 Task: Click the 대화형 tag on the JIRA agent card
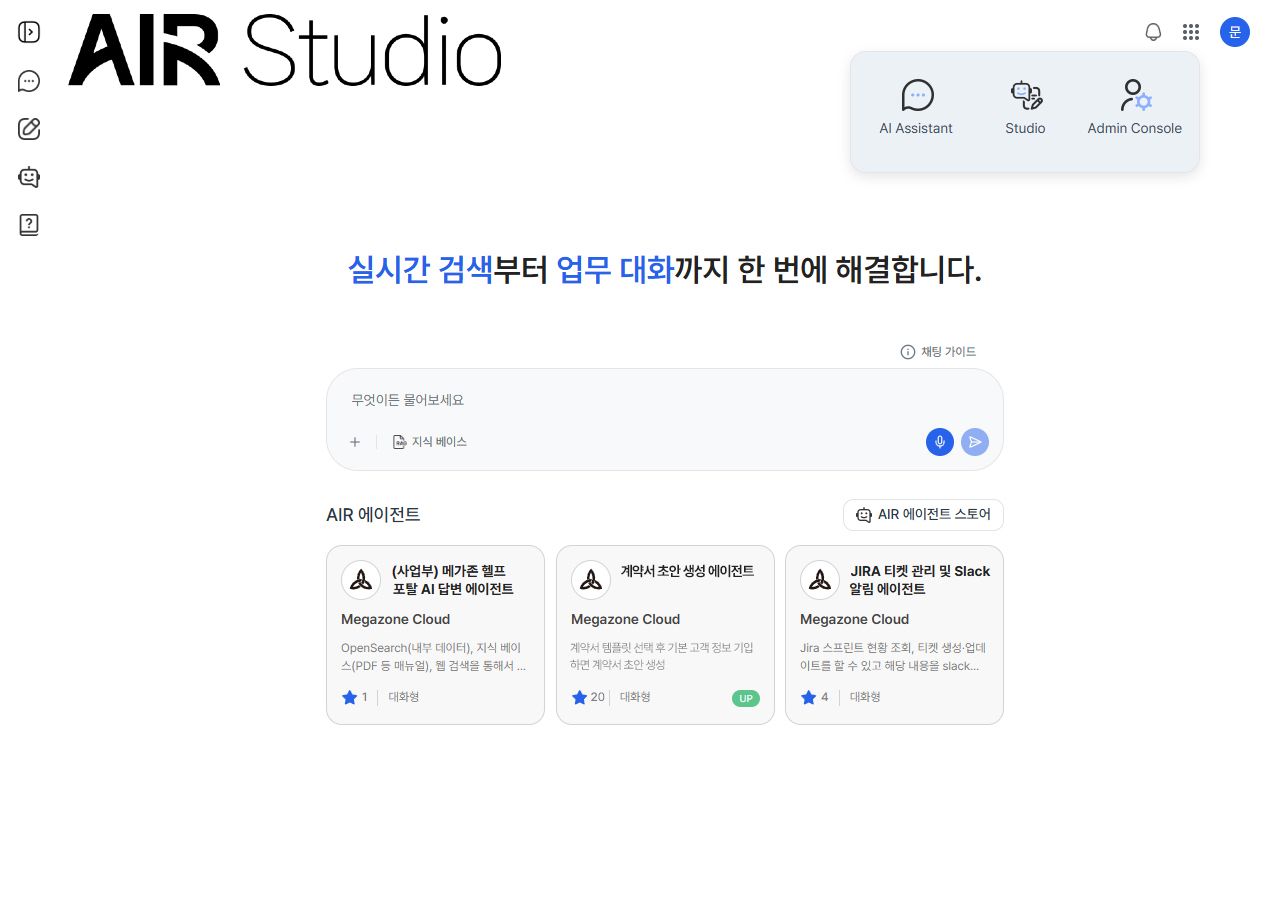pyautogui.click(x=865, y=697)
